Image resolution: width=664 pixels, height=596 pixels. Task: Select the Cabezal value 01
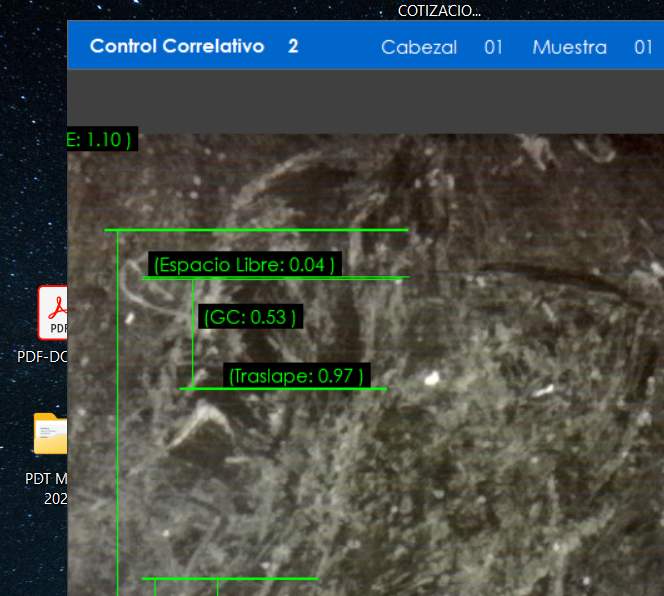point(493,47)
